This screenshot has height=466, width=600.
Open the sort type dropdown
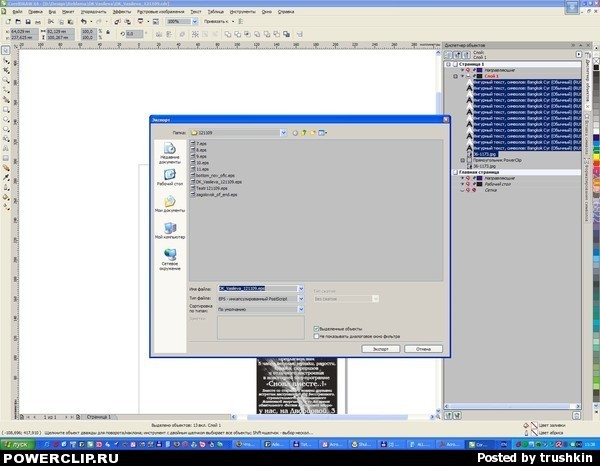click(301, 309)
